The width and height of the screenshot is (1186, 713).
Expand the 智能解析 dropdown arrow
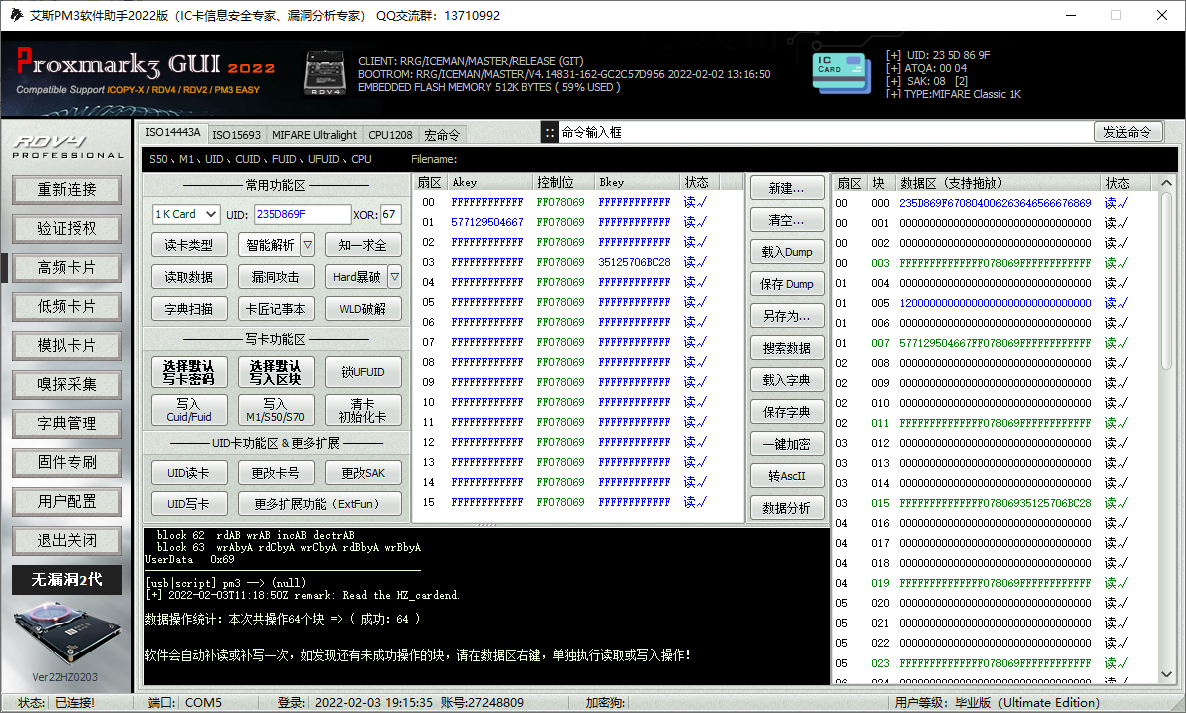pos(308,245)
